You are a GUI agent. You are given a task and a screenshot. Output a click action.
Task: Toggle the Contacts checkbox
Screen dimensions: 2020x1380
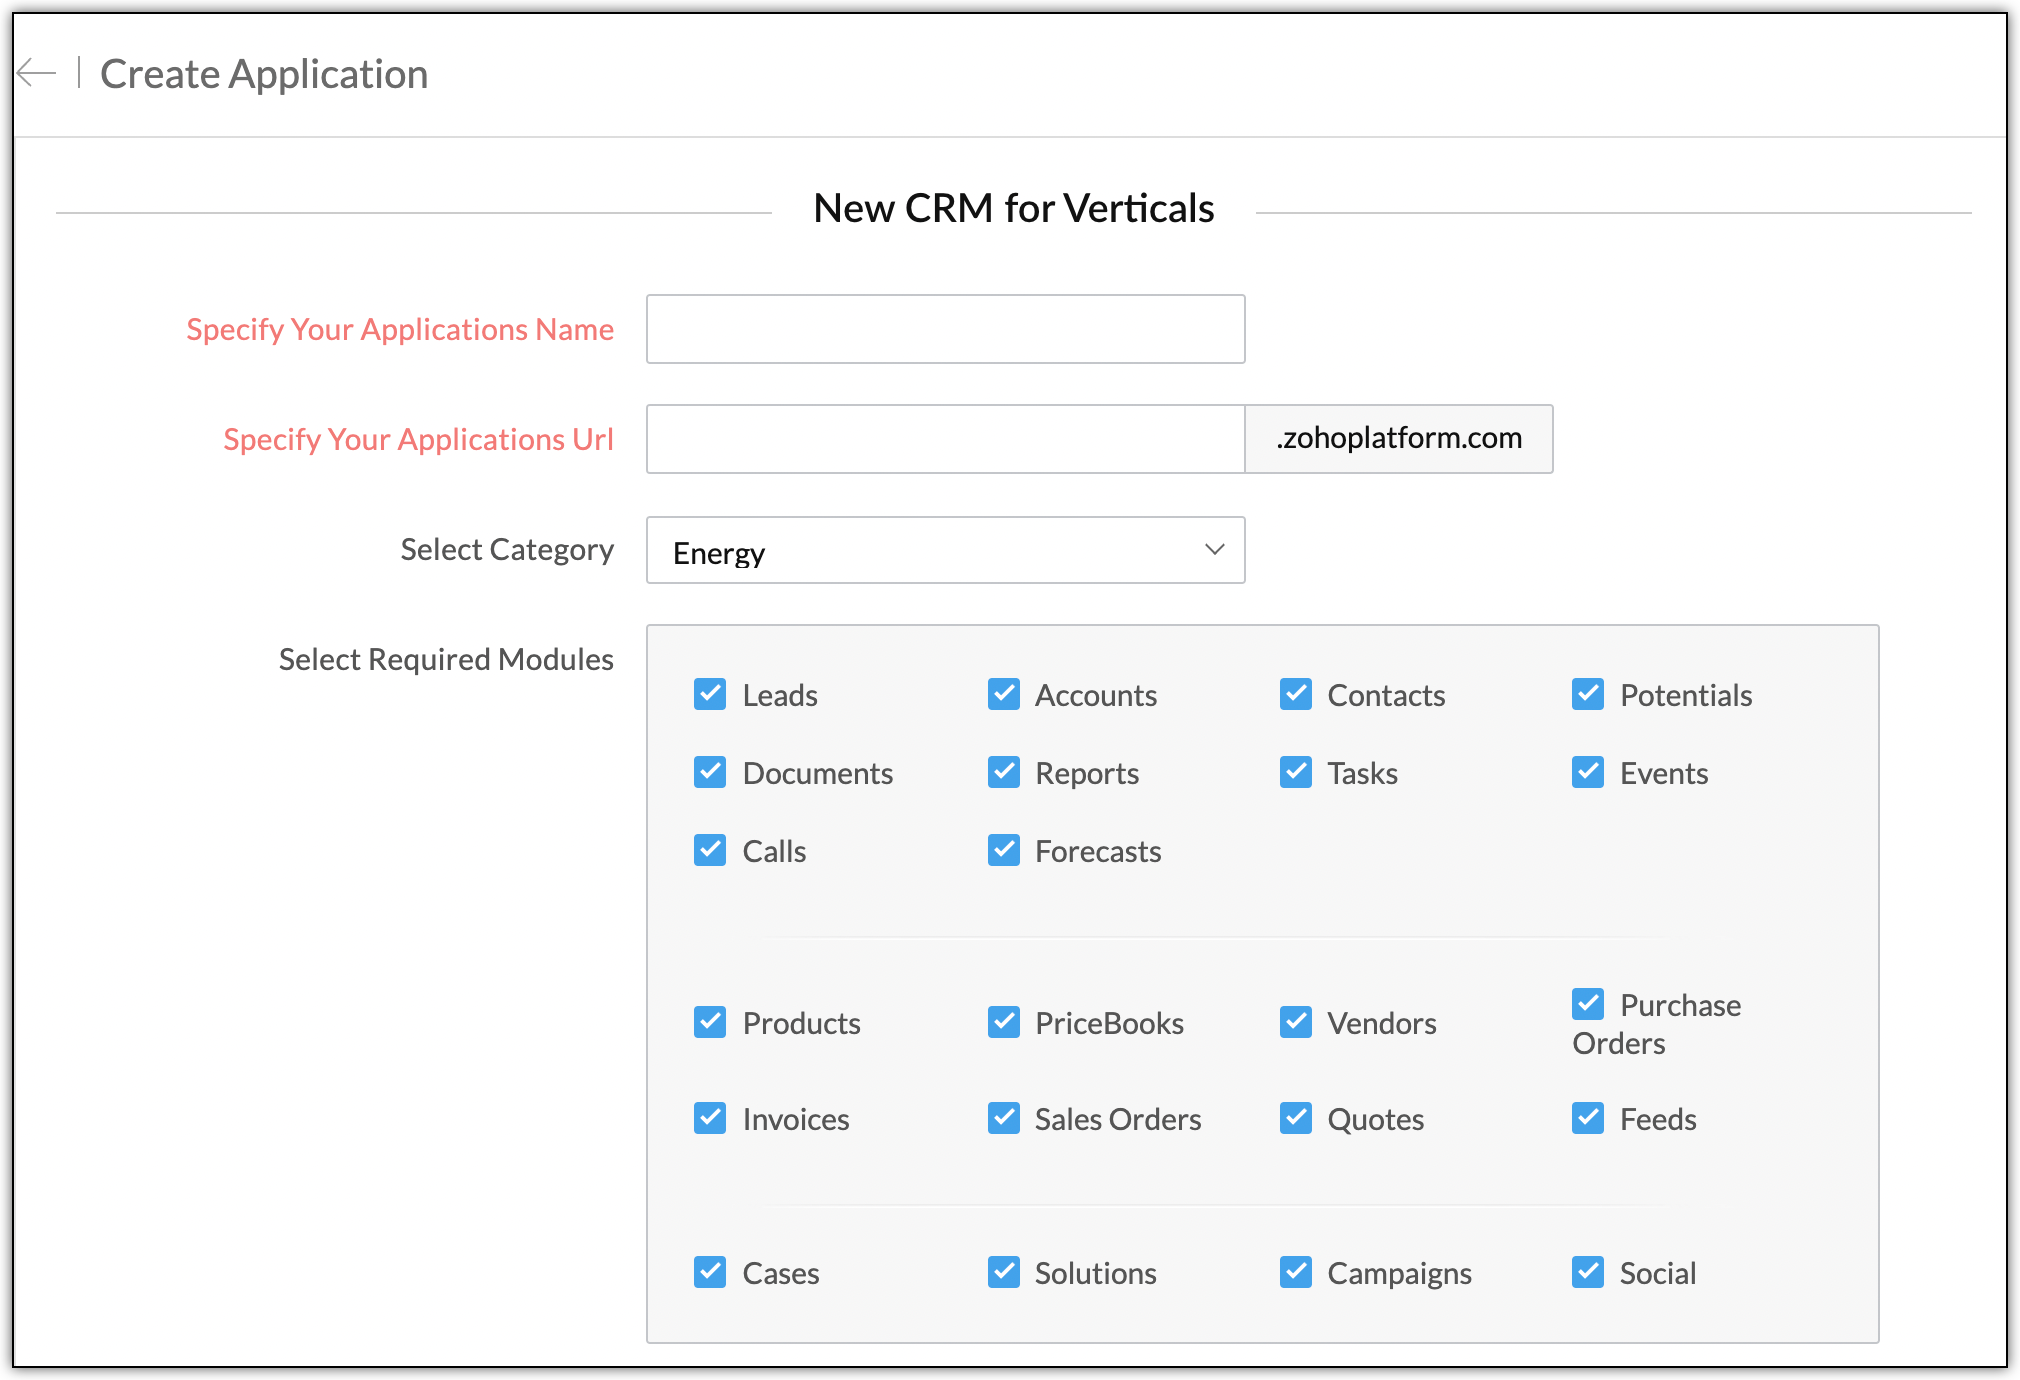pos(1296,694)
